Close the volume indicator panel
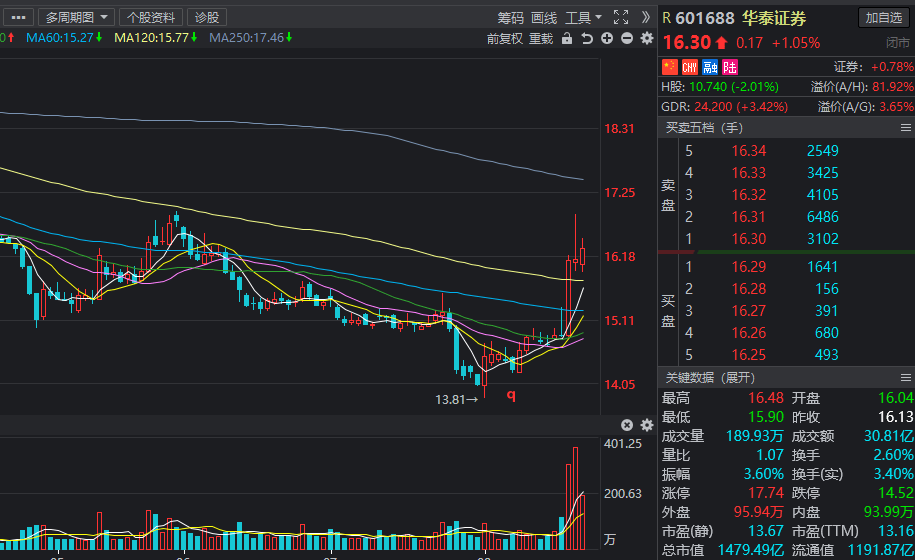 pos(627,425)
